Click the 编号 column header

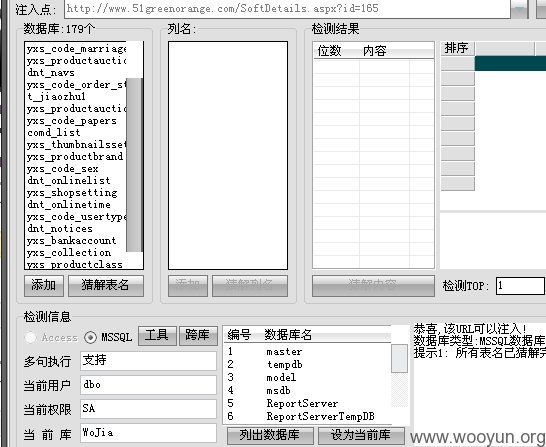click(x=239, y=335)
